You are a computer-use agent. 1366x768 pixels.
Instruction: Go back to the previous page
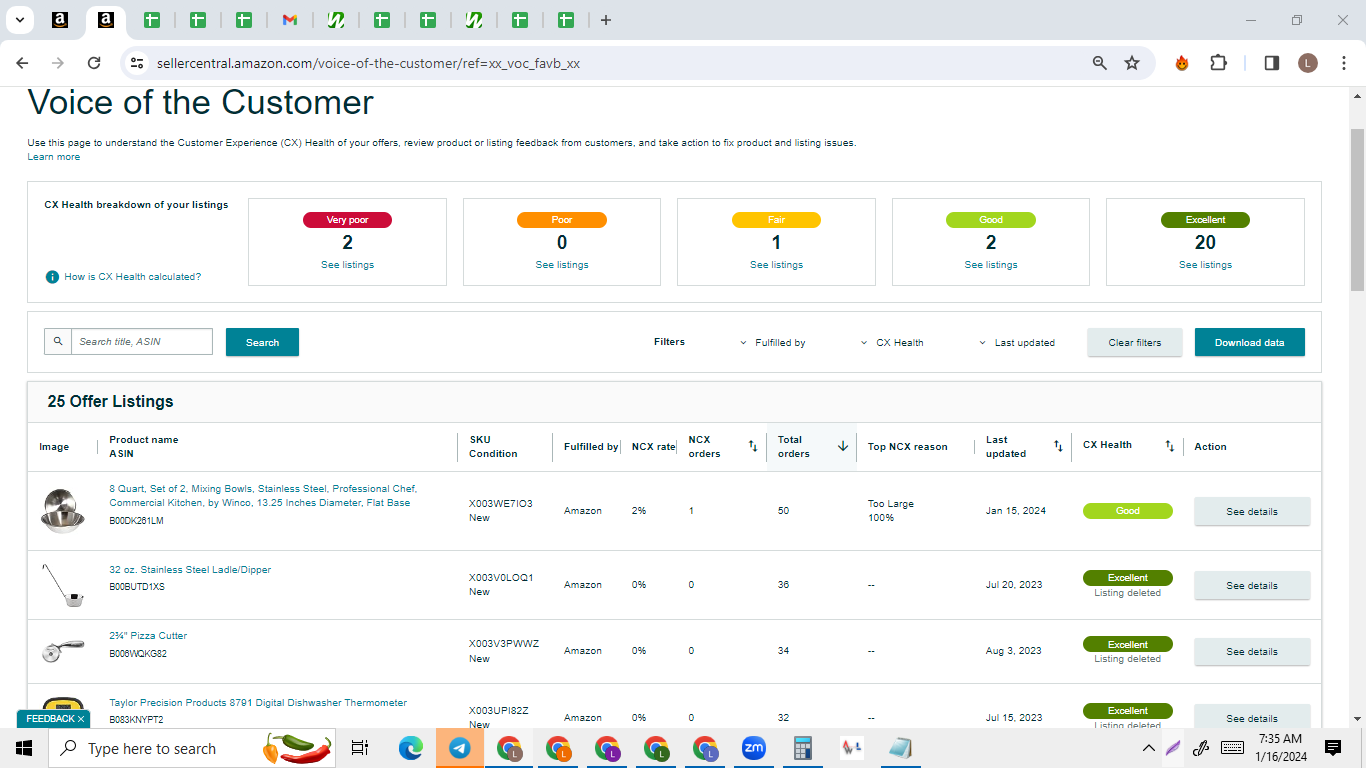coord(22,63)
